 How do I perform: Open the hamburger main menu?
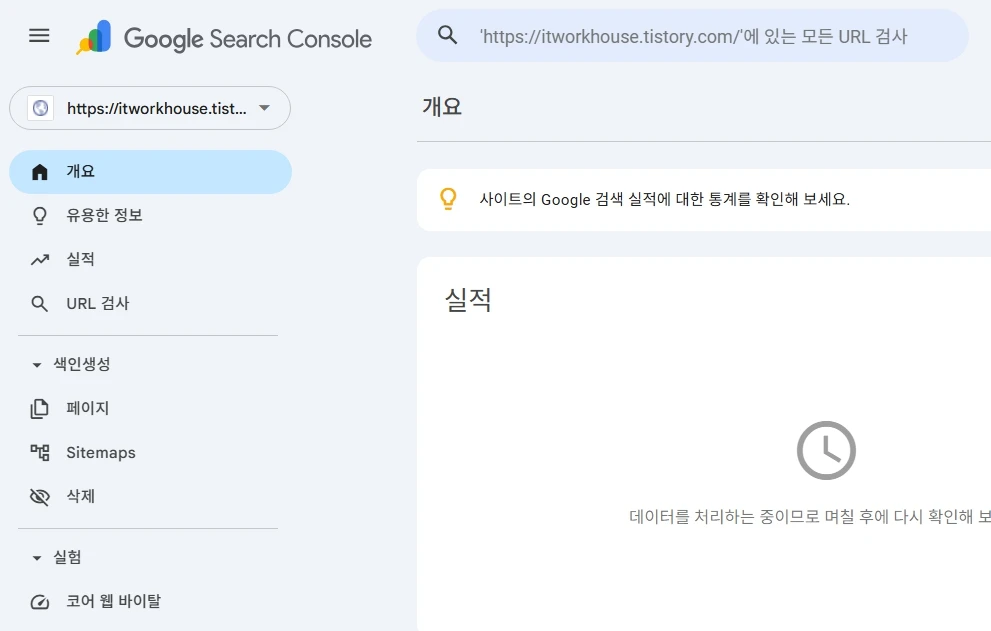pos(39,35)
